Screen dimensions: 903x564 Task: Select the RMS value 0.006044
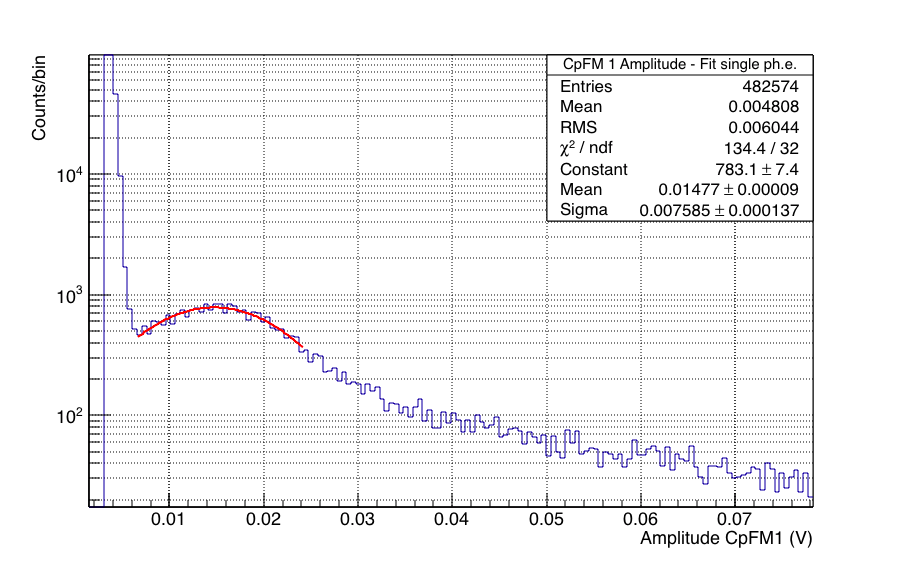tap(764, 127)
